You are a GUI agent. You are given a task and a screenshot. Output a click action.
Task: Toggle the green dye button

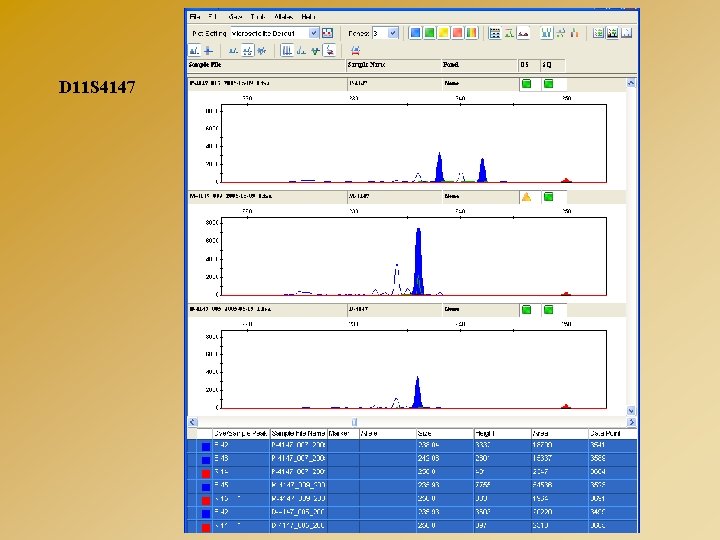click(x=429, y=33)
